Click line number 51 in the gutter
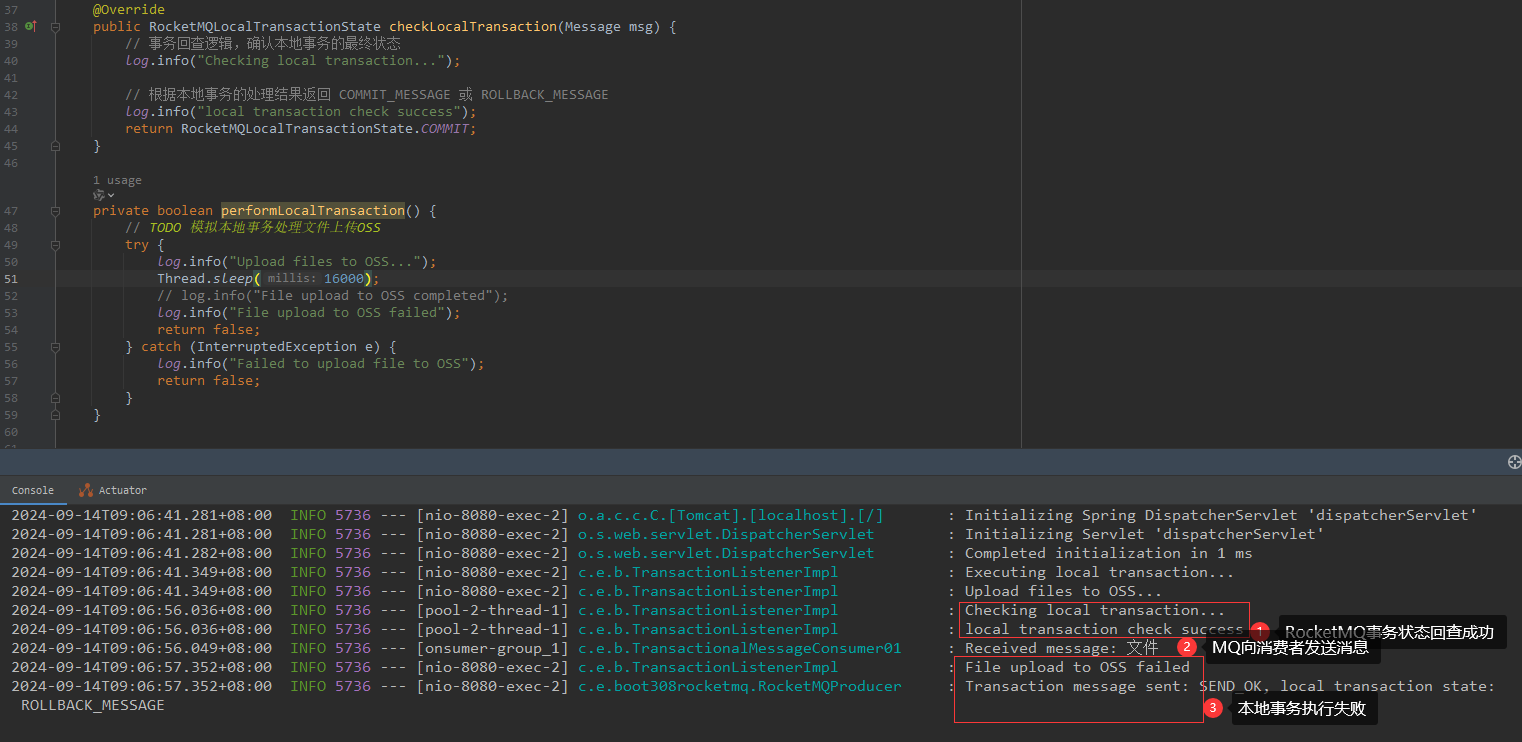 tap(11, 279)
